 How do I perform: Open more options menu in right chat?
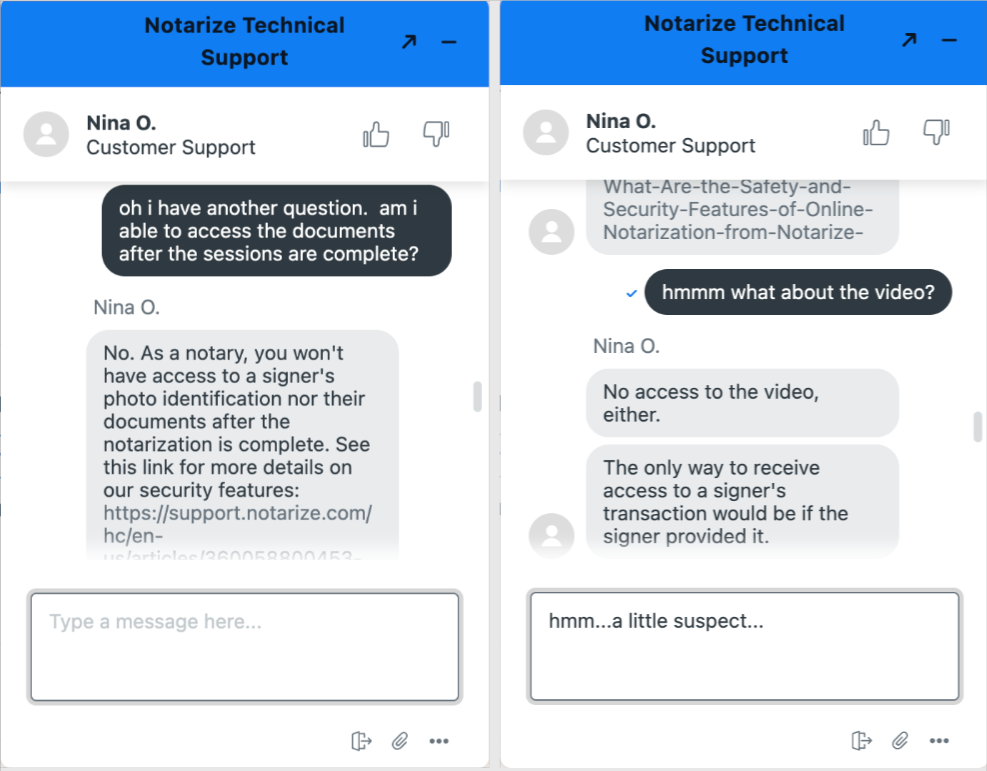[939, 741]
